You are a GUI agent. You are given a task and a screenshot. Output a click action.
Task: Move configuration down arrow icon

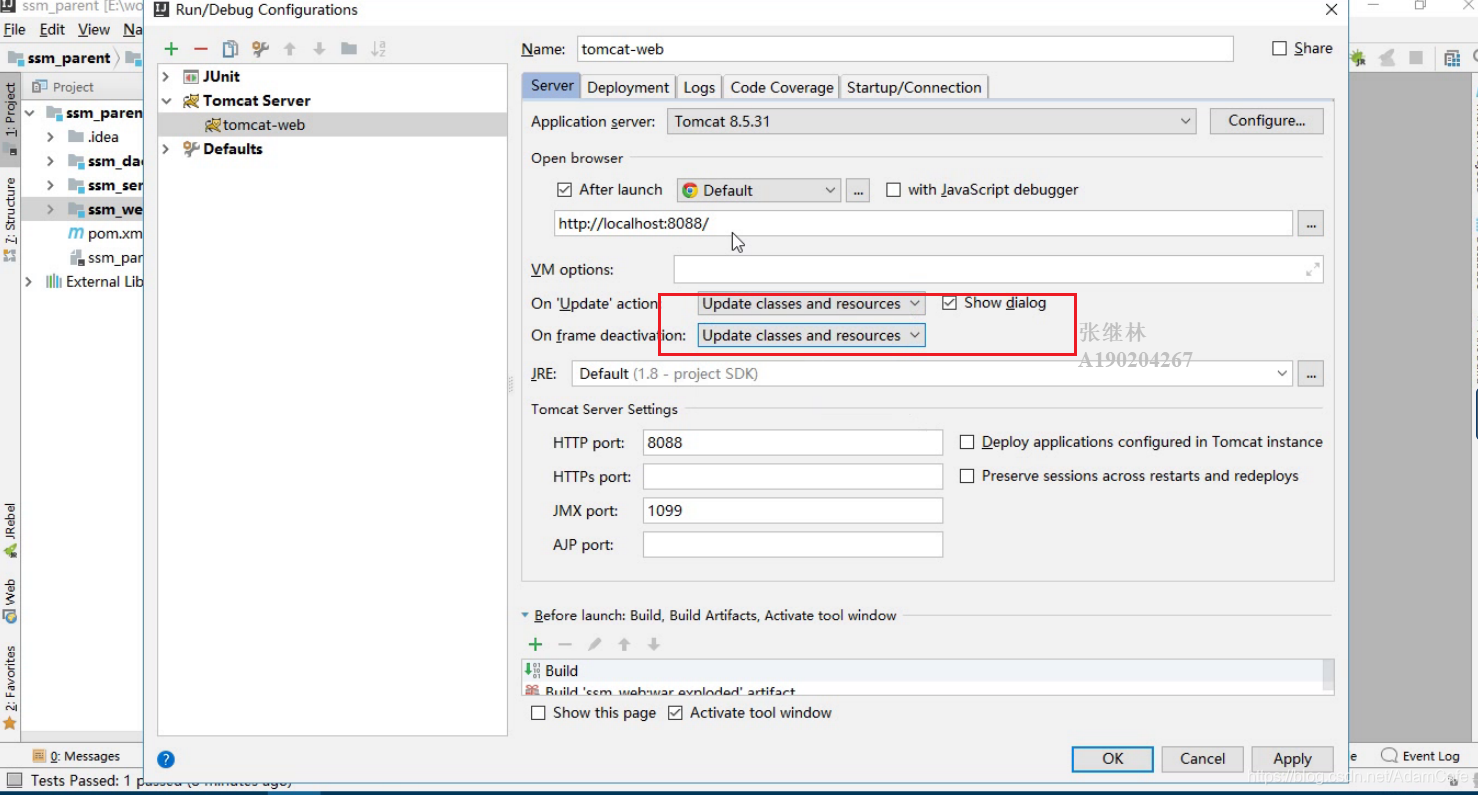tap(319, 49)
